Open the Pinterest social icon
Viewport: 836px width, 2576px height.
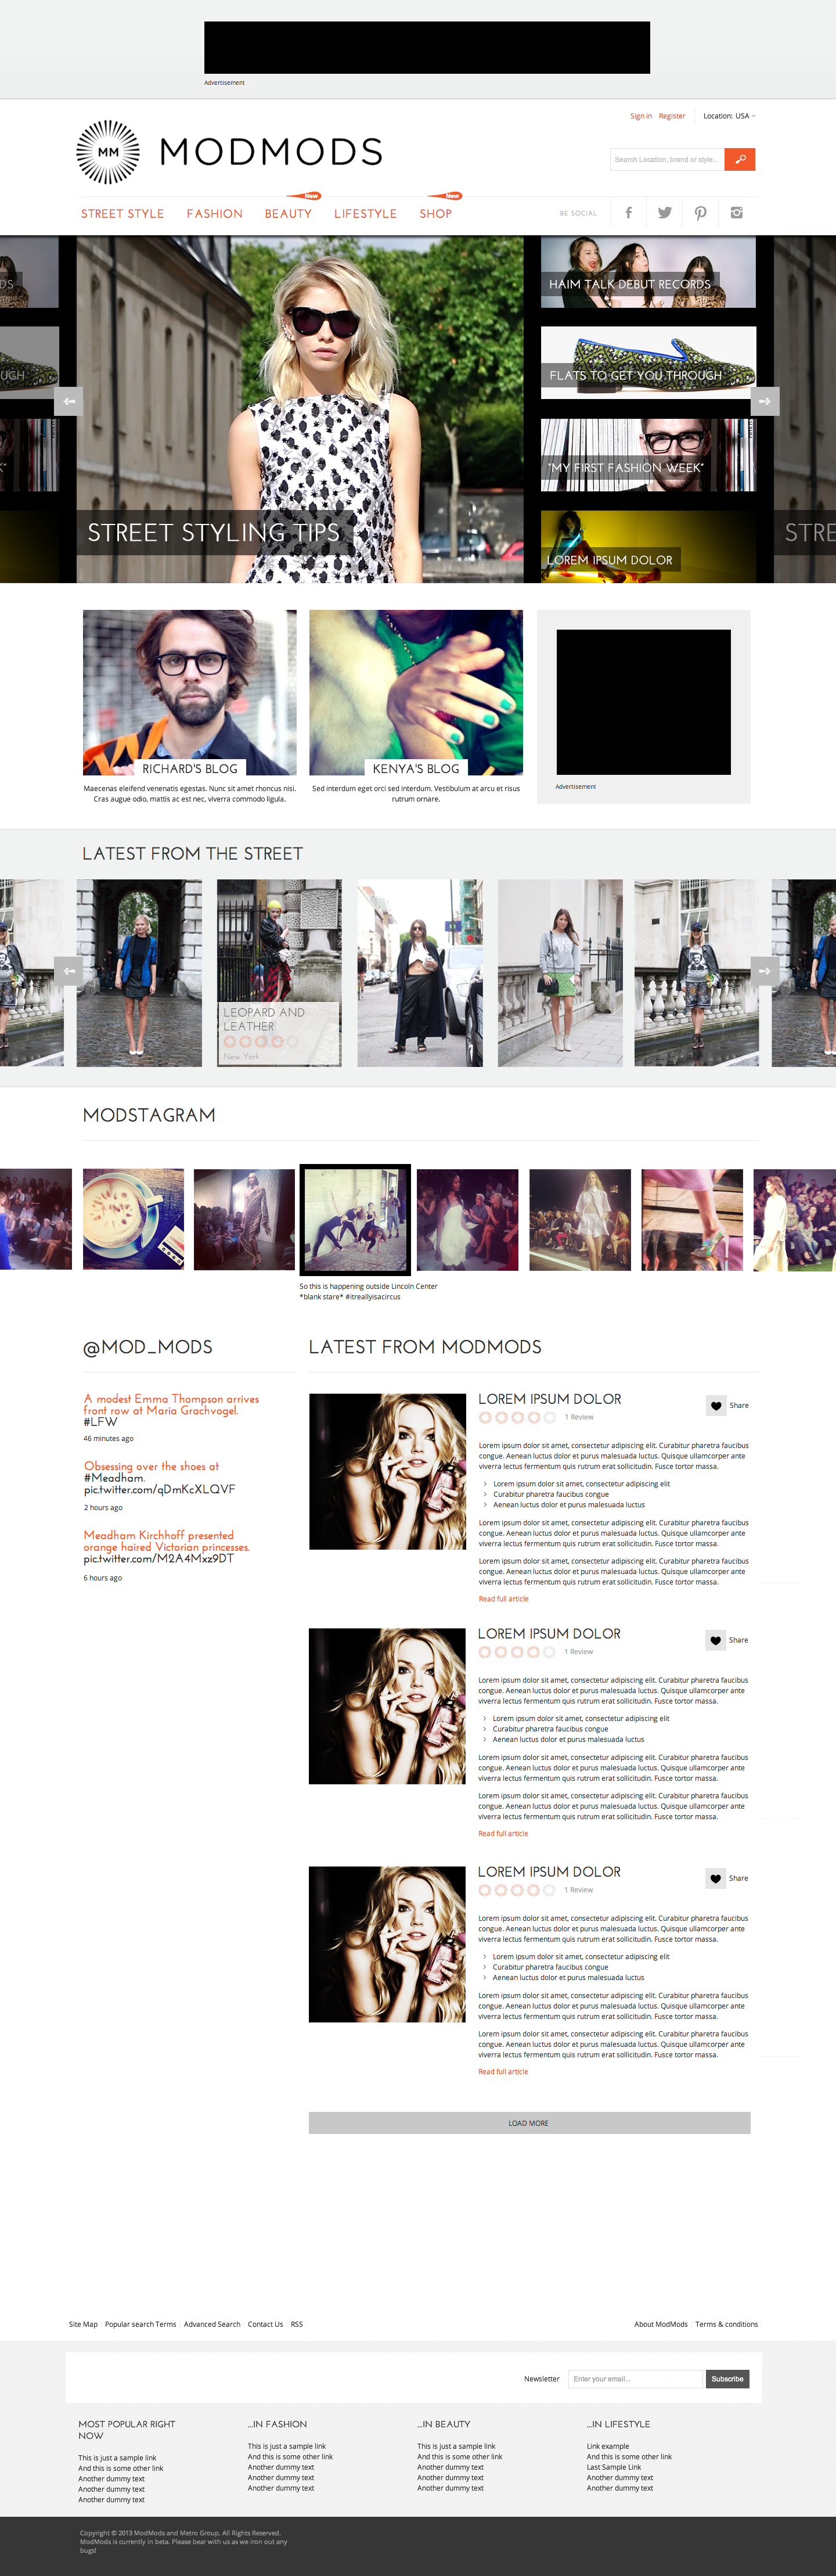click(700, 213)
